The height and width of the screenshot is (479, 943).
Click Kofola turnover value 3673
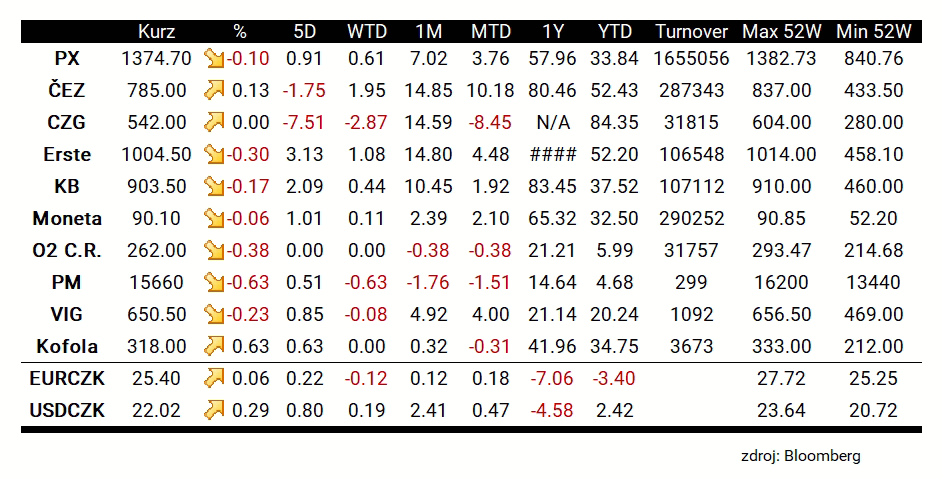(692, 346)
